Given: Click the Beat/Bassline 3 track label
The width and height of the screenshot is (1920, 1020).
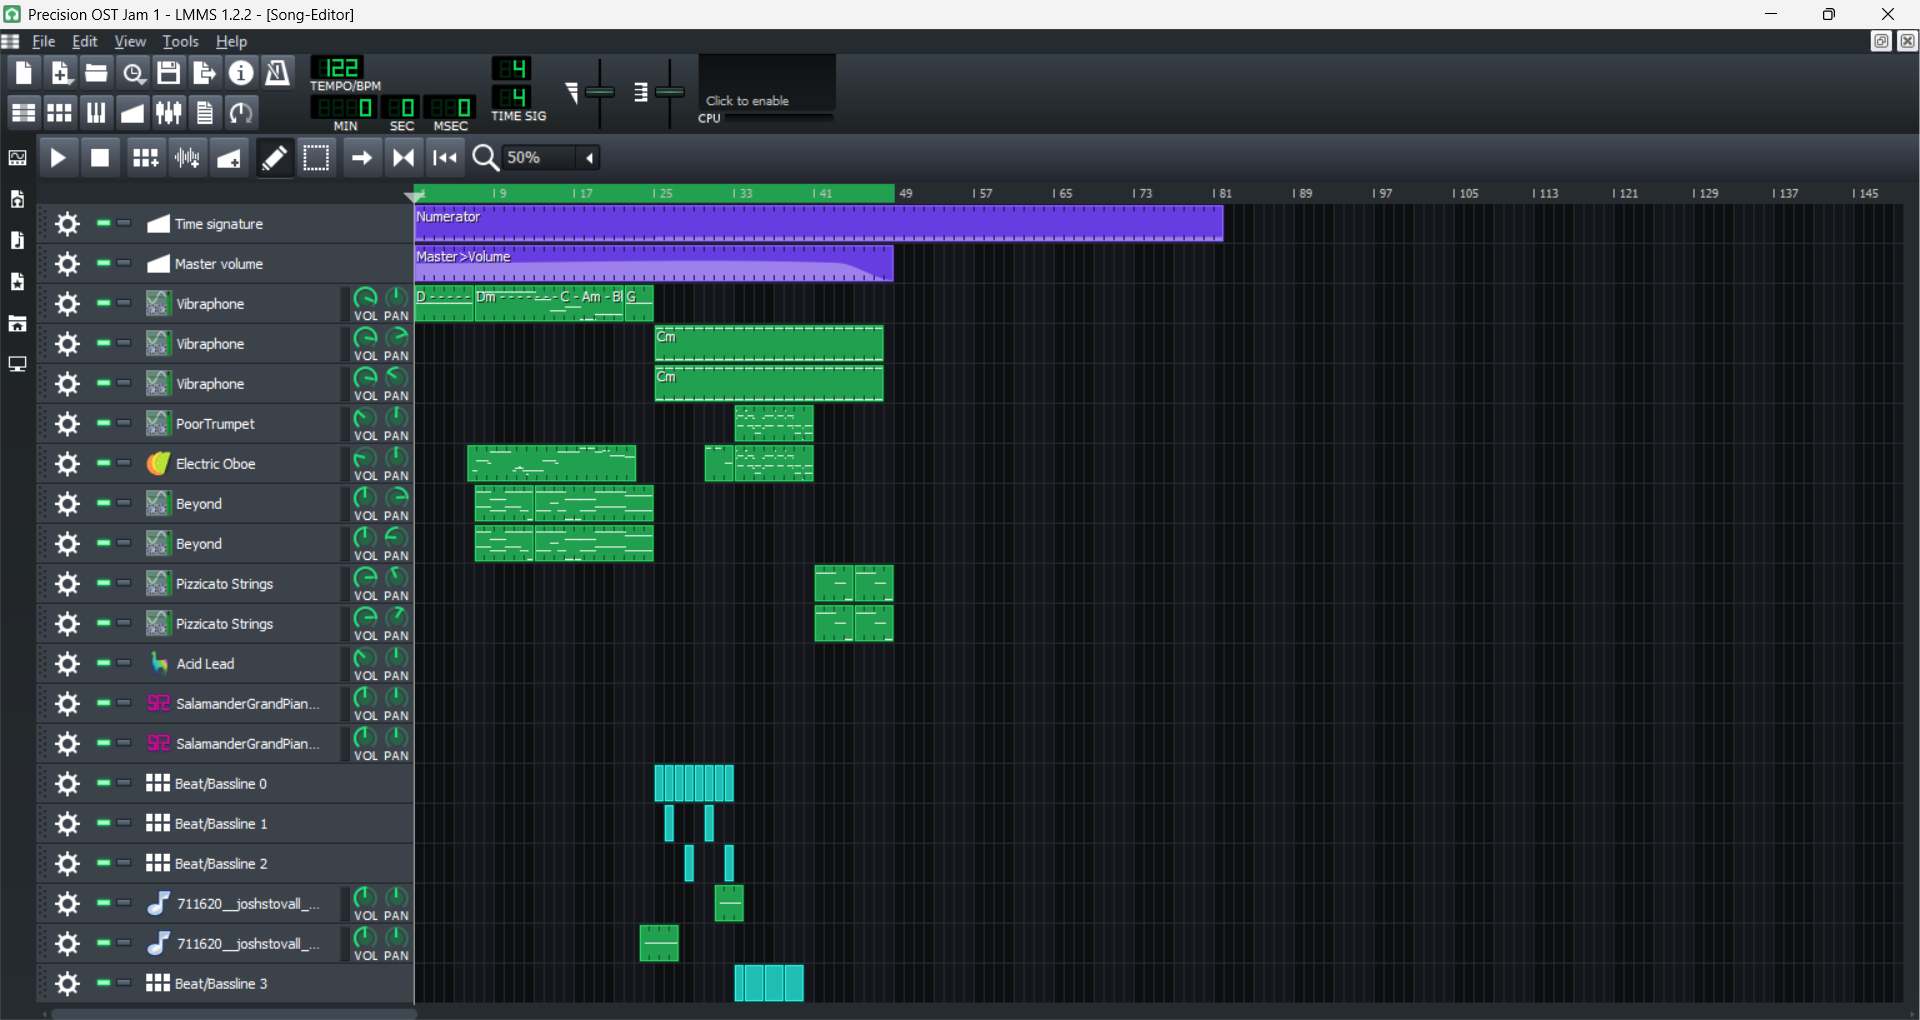Looking at the screenshot, I should point(220,984).
